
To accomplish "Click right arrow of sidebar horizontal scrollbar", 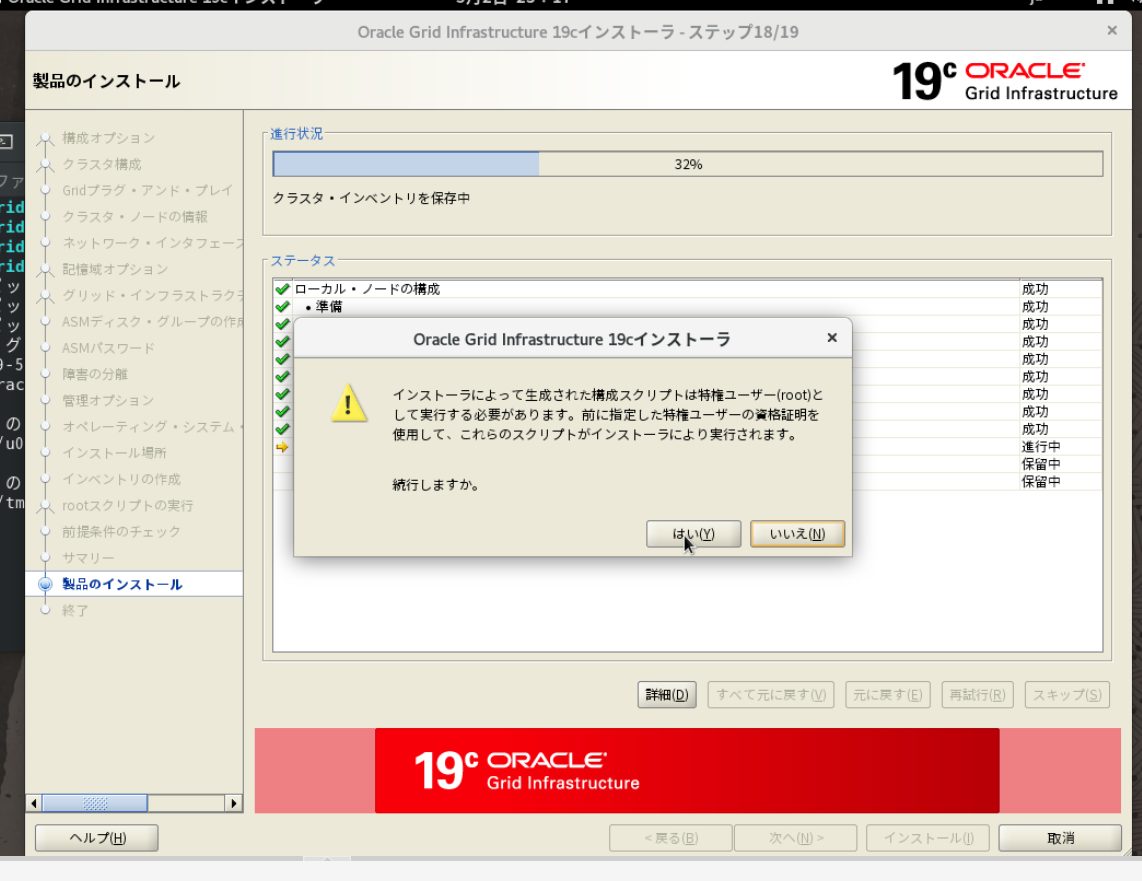I will [x=233, y=803].
